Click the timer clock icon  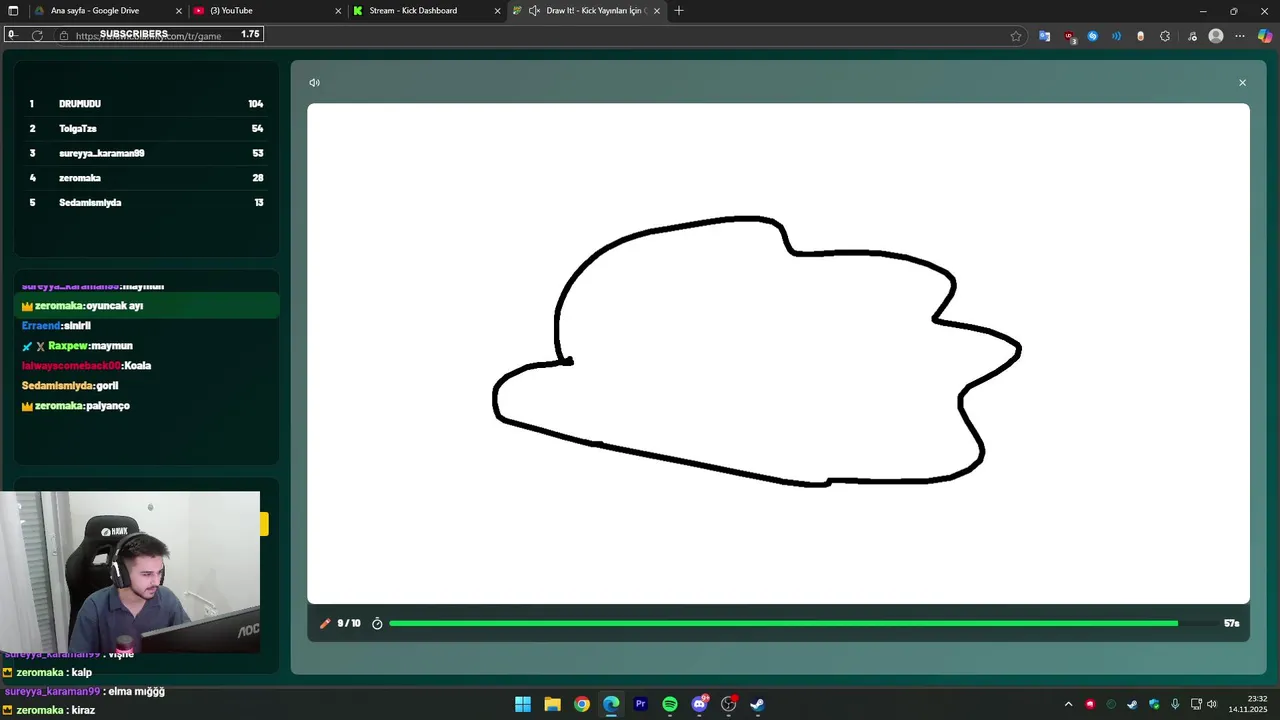377,624
